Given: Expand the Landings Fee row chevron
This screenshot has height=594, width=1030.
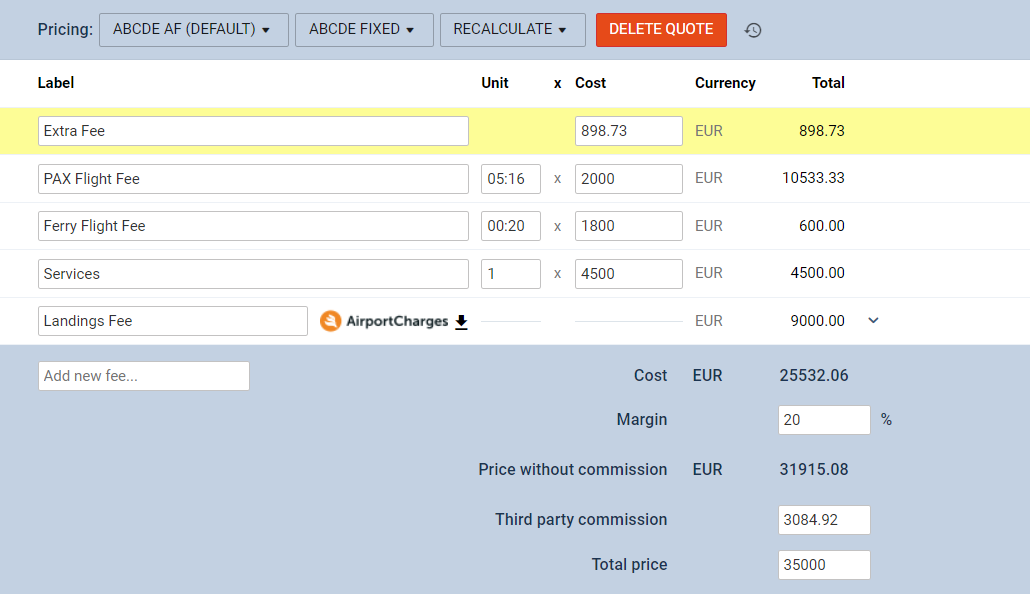Looking at the screenshot, I should point(873,321).
